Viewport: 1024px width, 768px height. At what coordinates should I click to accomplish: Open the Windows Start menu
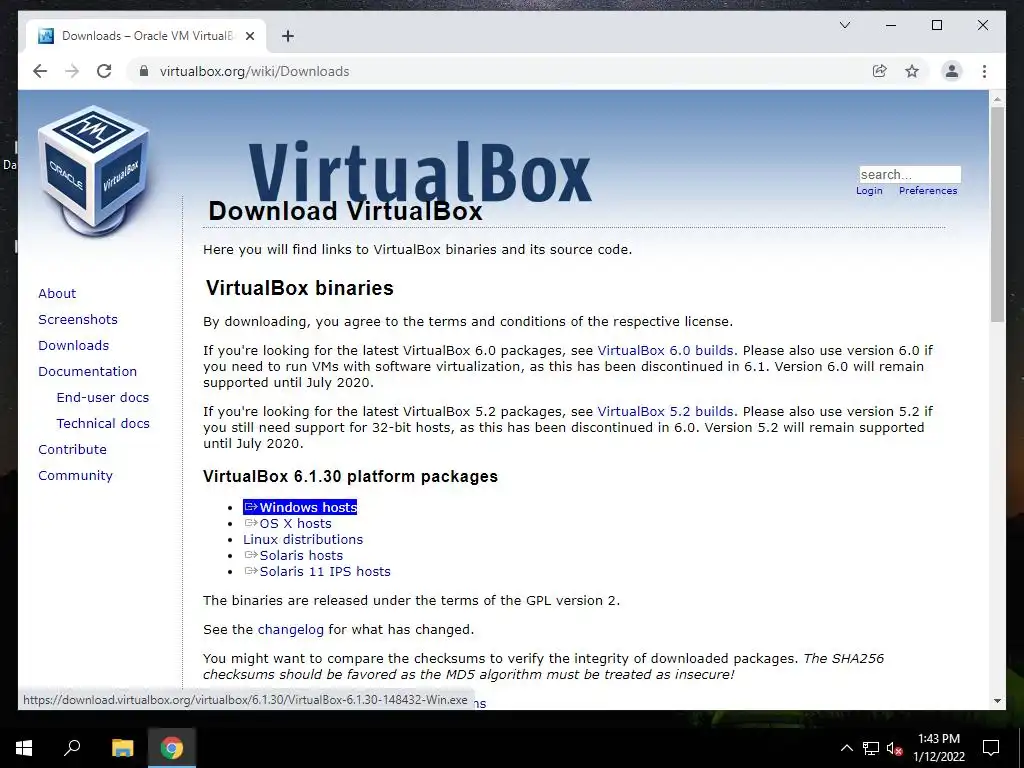[x=24, y=748]
